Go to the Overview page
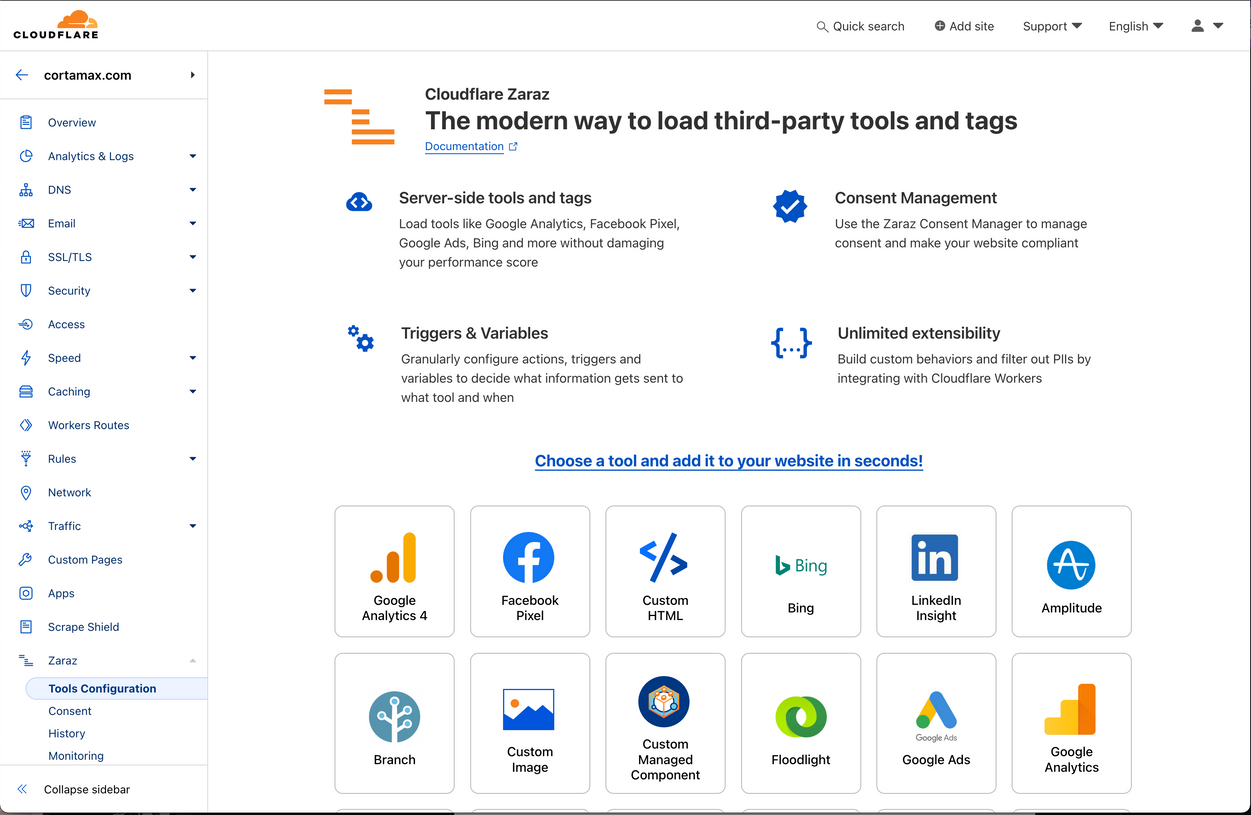This screenshot has width=1251, height=815. 72,123
